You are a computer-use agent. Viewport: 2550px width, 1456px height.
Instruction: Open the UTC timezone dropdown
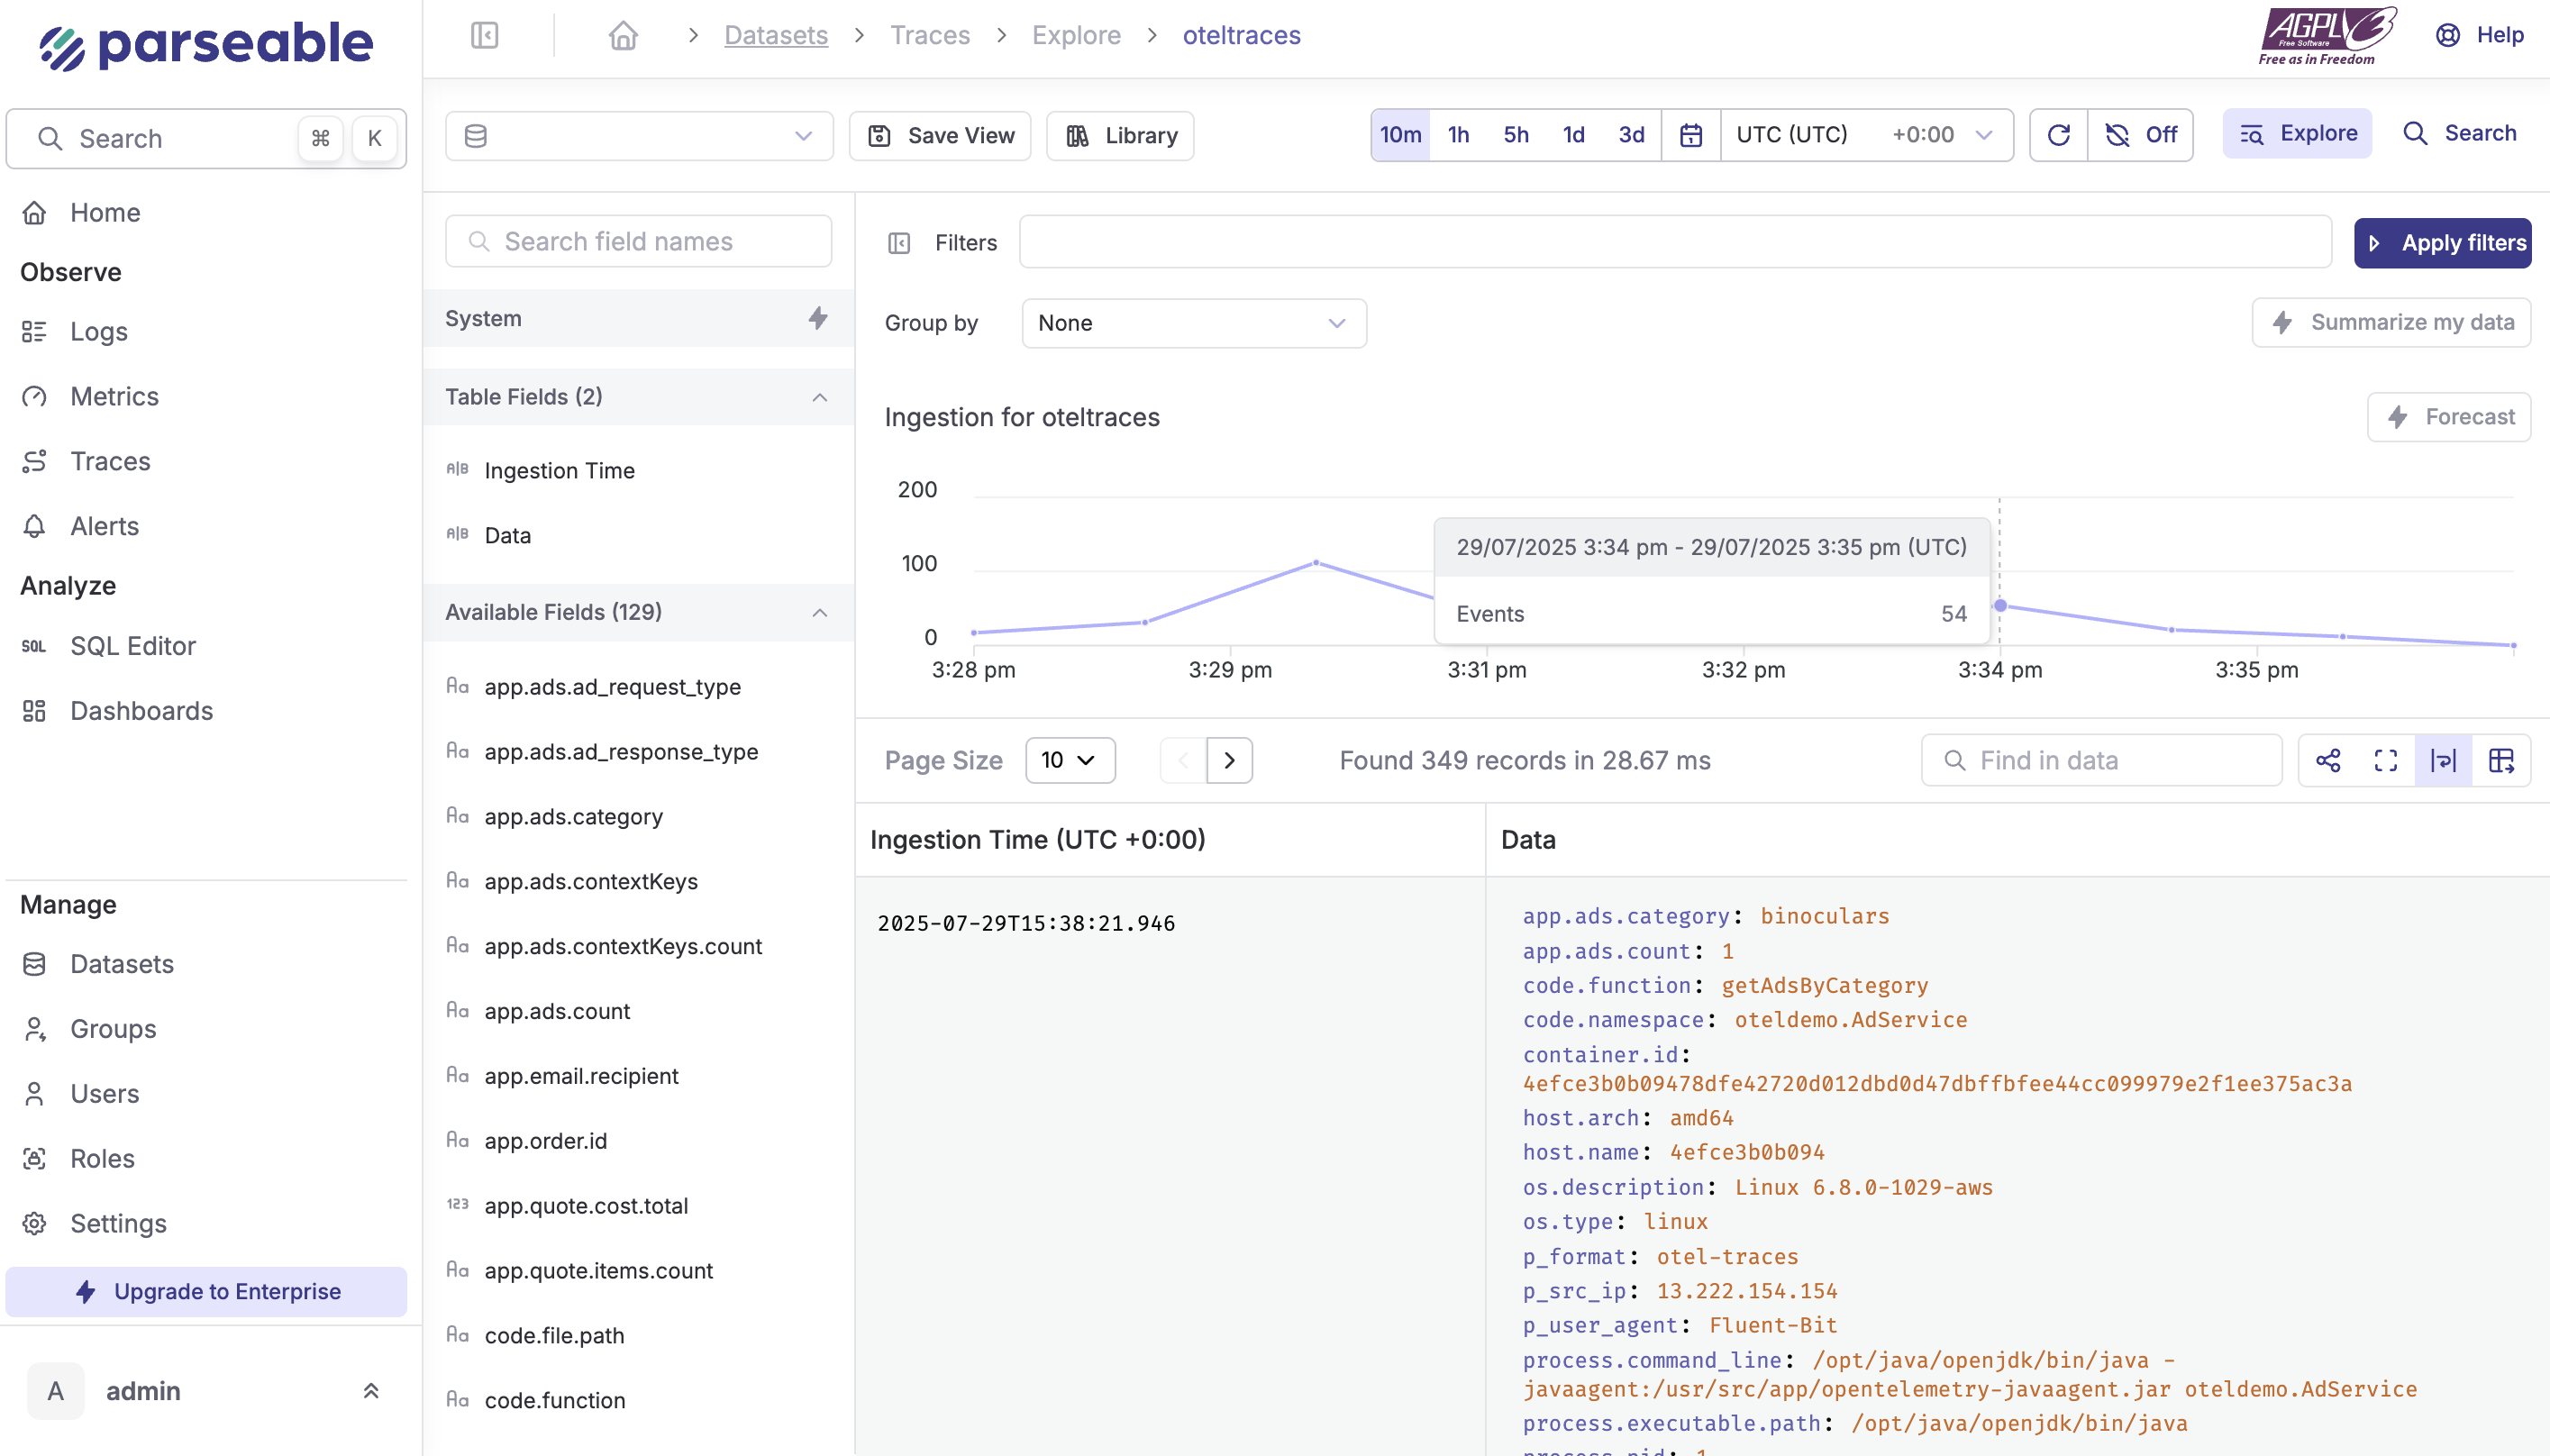[1866, 135]
